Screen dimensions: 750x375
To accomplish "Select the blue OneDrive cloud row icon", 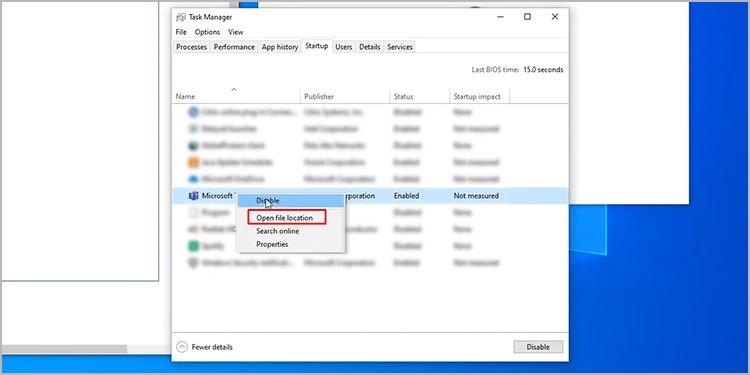I will tap(193, 179).
